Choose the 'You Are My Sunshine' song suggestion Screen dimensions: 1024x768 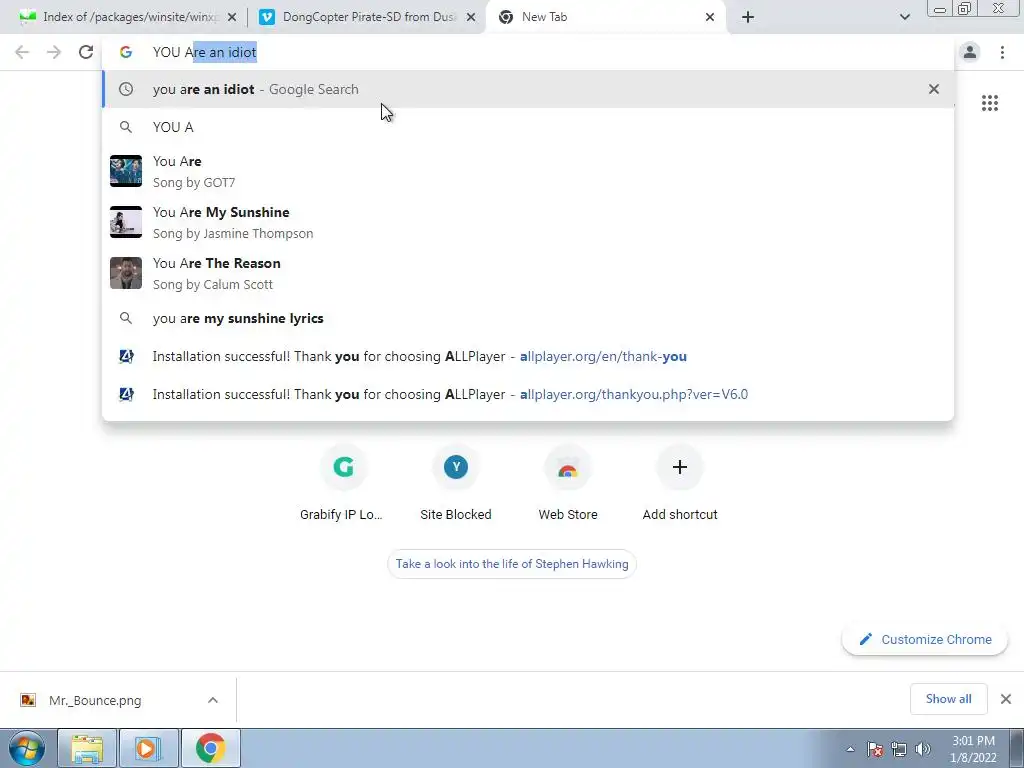[x=528, y=222]
